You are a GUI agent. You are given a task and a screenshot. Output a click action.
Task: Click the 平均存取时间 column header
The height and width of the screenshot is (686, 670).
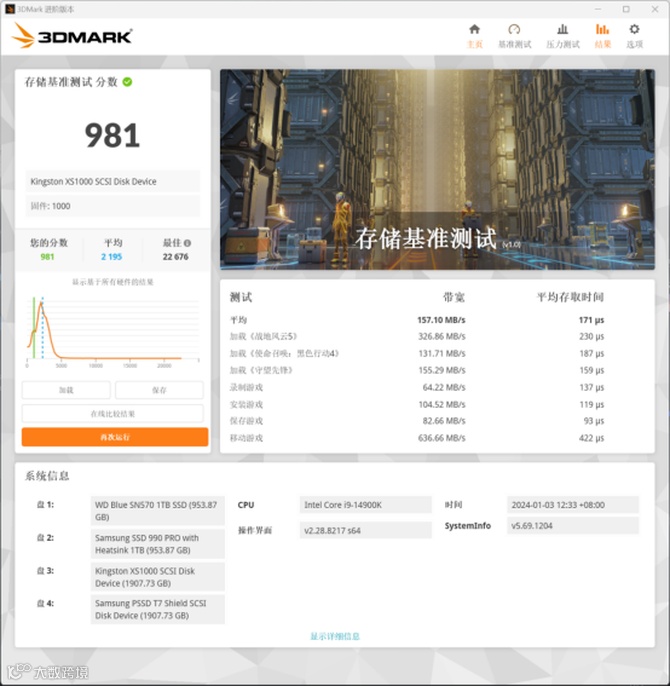[x=570, y=298]
